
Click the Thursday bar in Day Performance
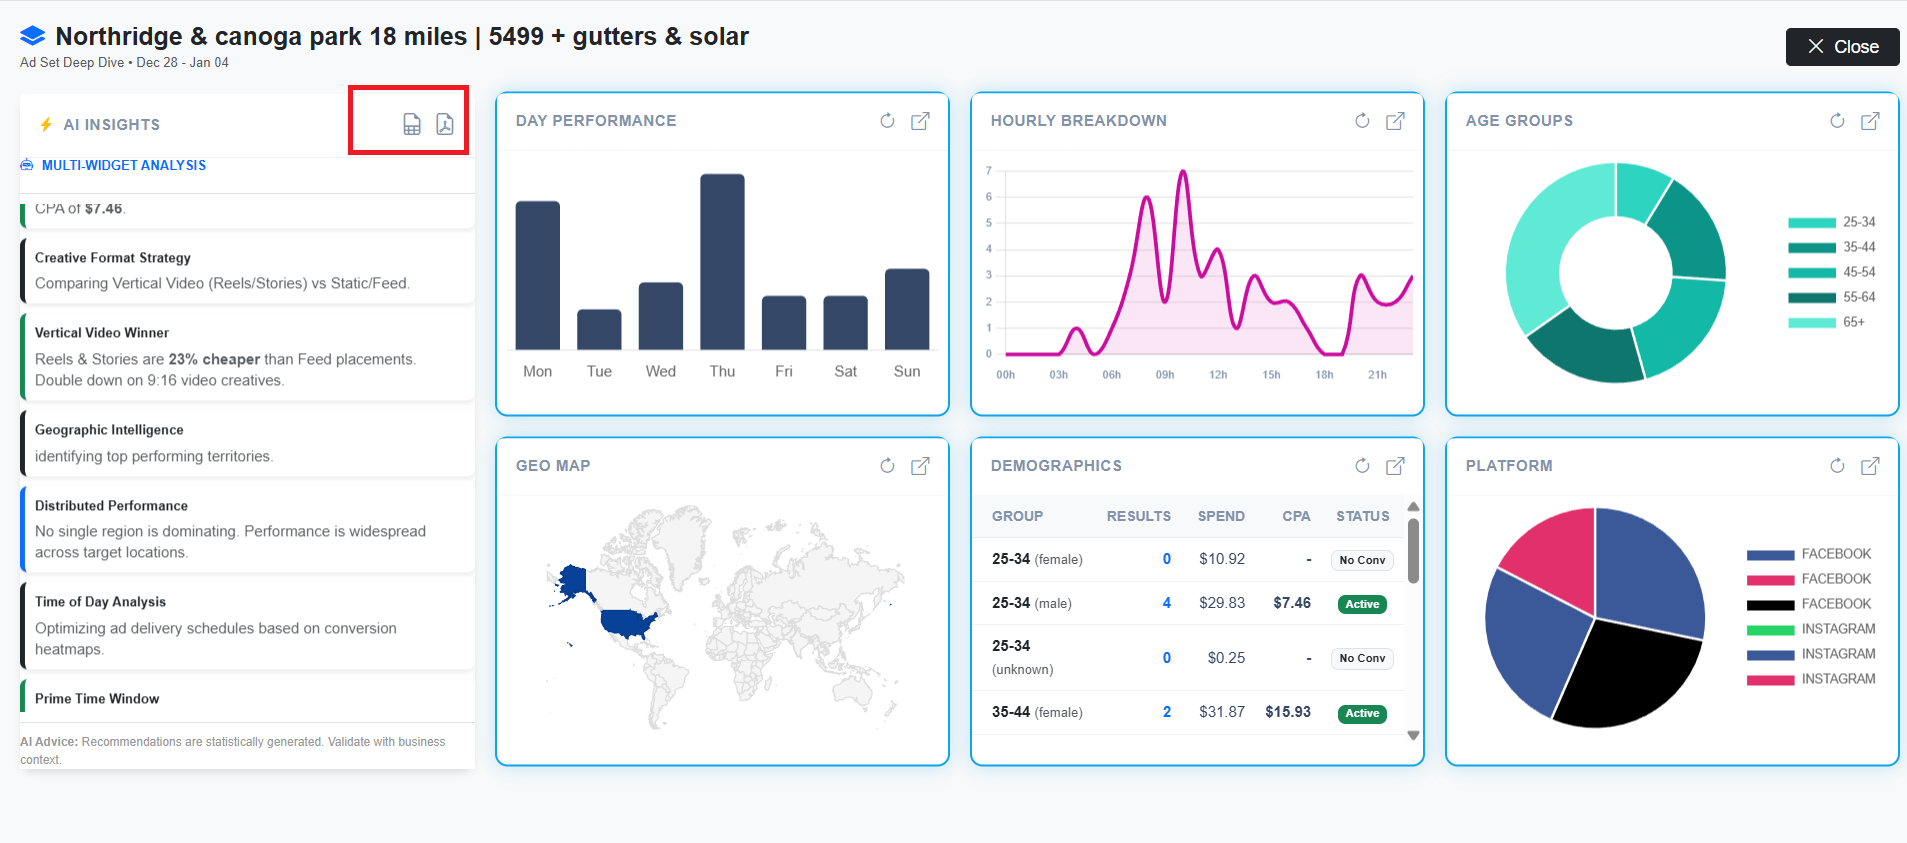point(722,261)
